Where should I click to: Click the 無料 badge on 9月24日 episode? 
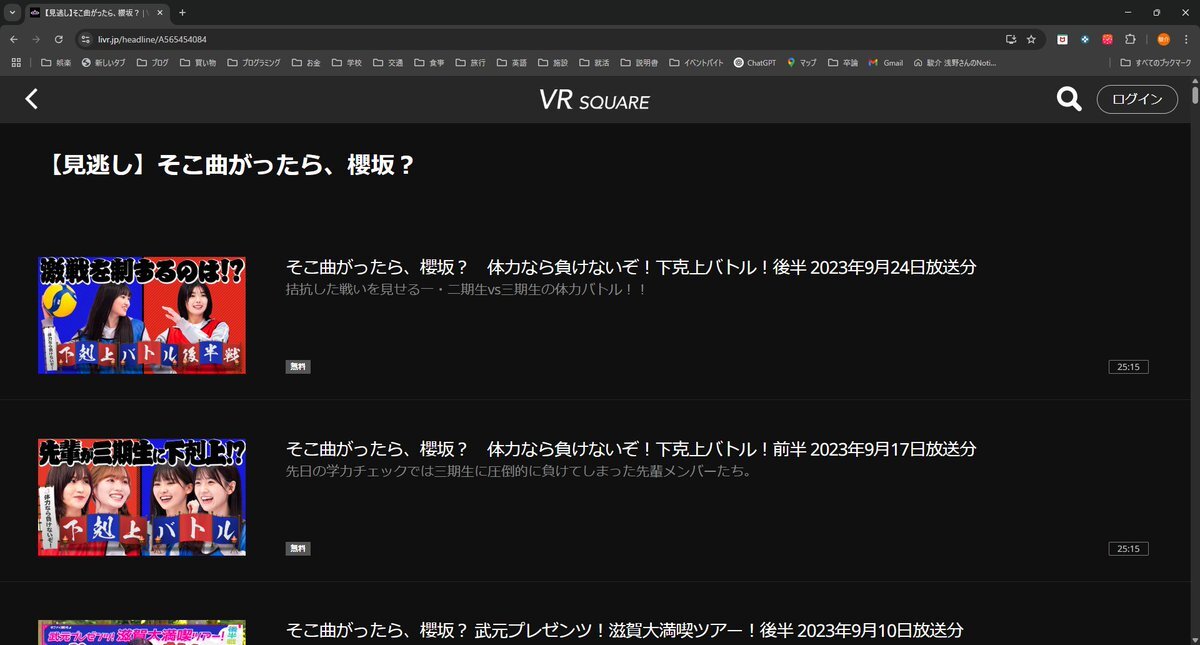(x=298, y=367)
